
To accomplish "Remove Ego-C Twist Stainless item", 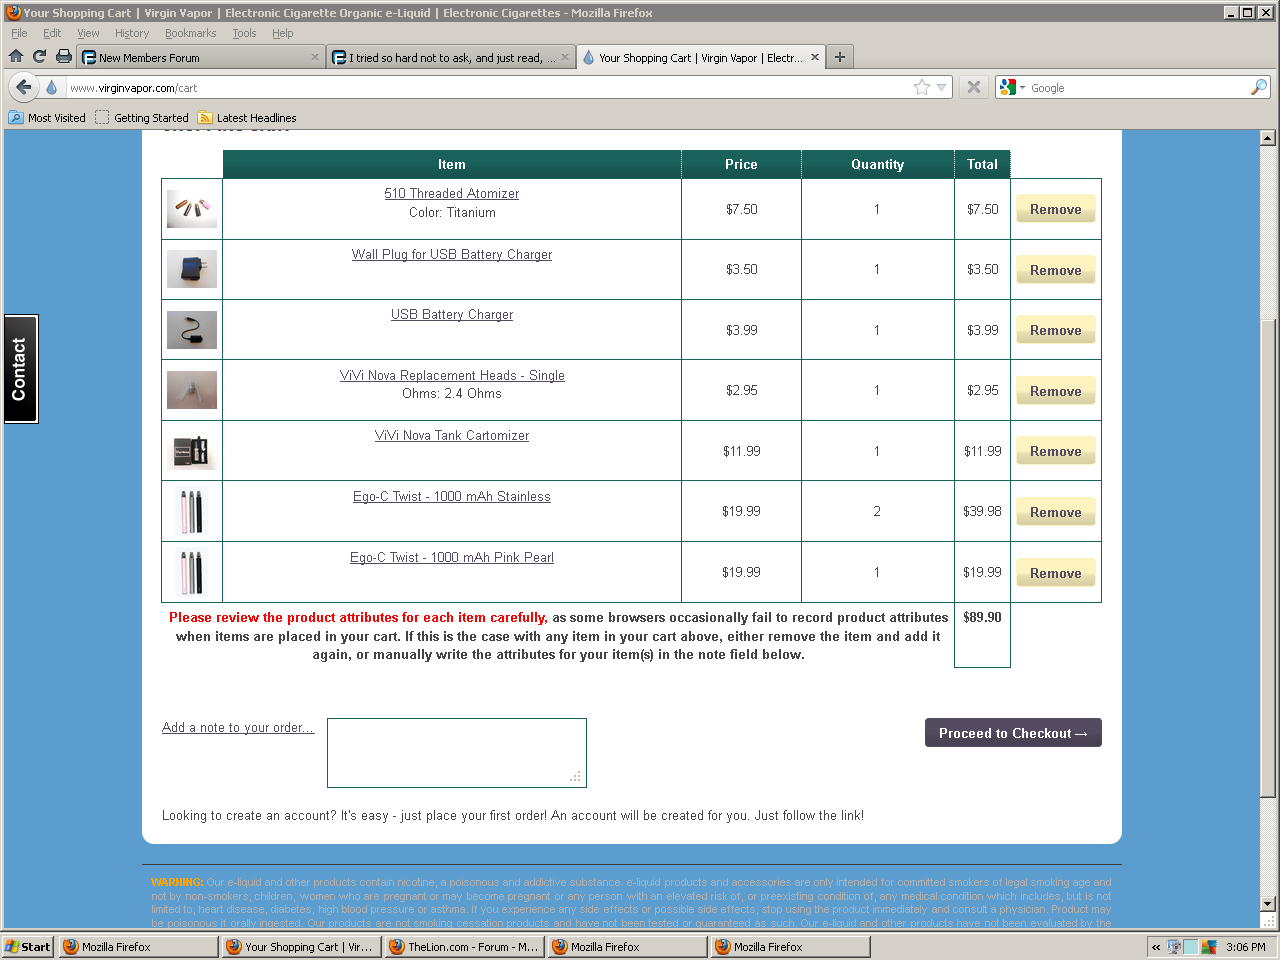I will coord(1056,512).
